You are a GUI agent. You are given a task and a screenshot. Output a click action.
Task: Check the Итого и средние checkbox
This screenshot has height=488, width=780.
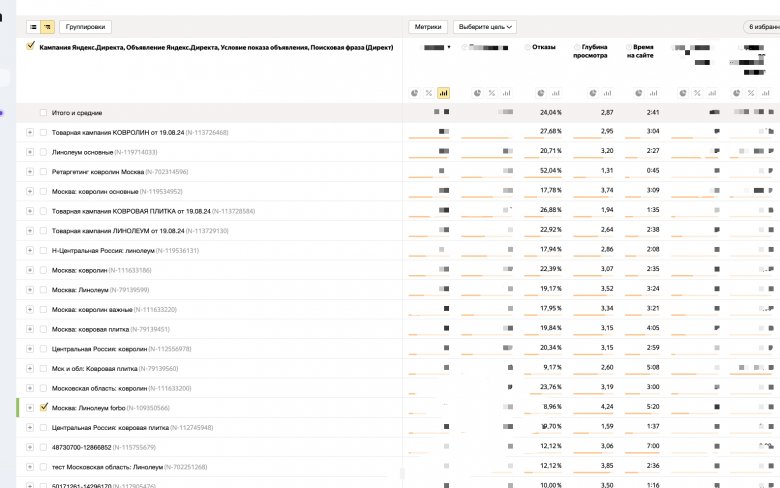43,113
